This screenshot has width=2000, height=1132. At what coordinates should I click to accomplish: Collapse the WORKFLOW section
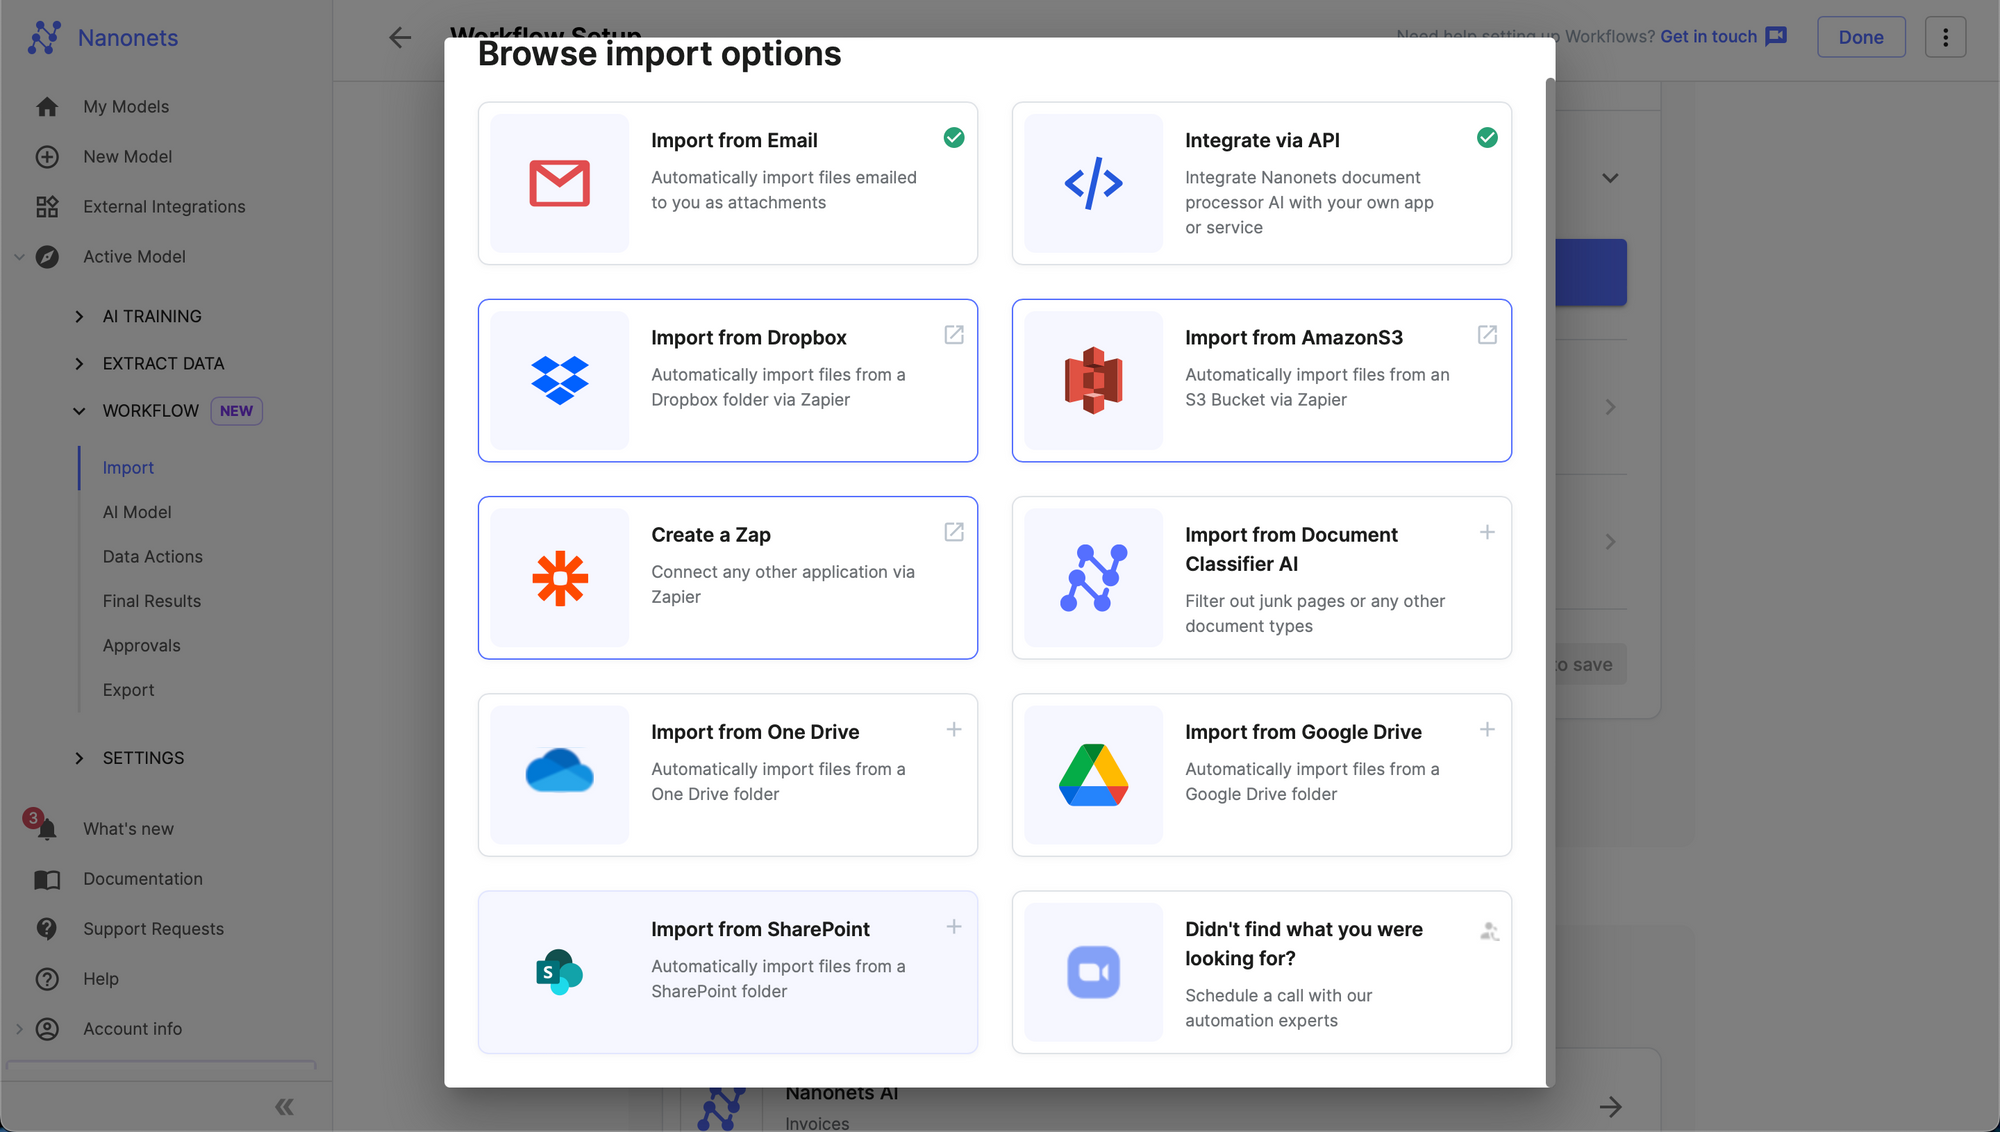[x=79, y=411]
